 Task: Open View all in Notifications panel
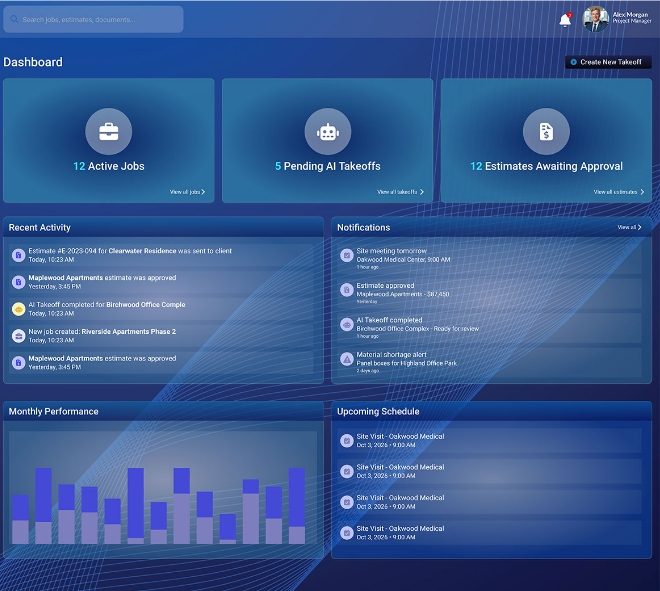[x=629, y=227]
